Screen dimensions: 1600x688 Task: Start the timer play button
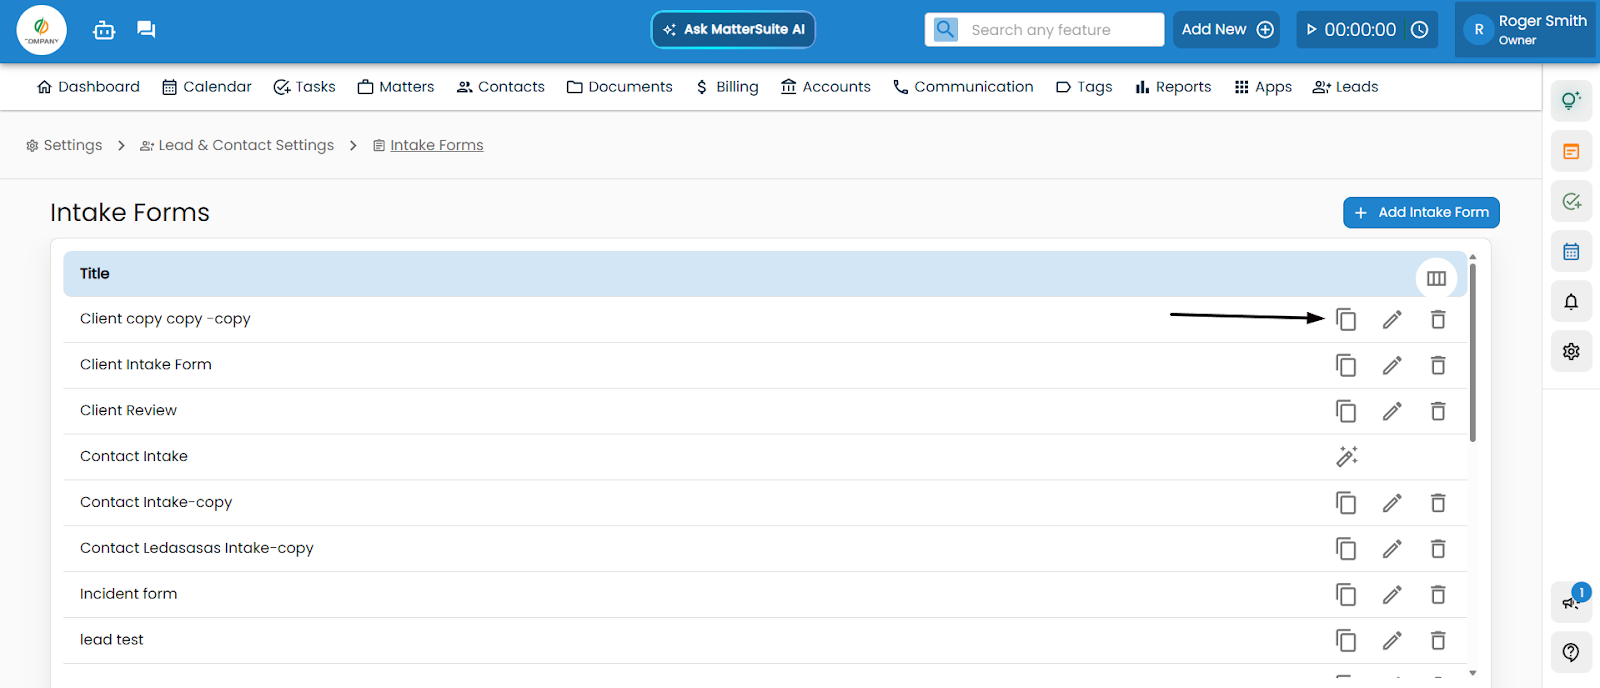(1312, 30)
